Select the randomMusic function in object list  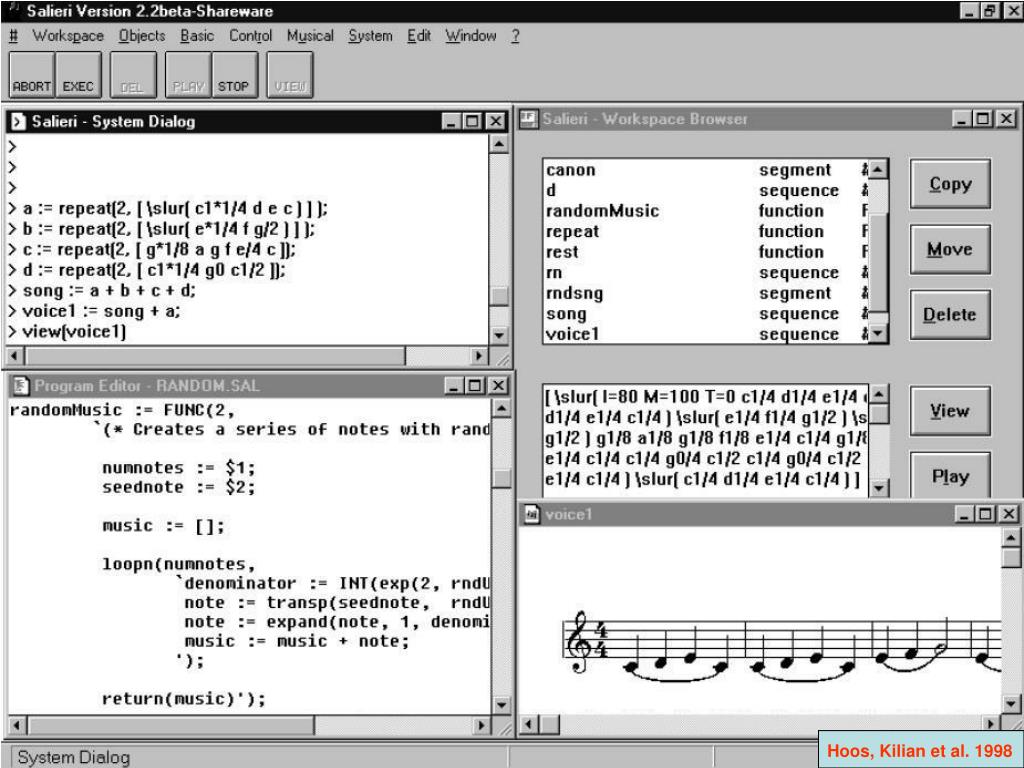[x=706, y=211]
